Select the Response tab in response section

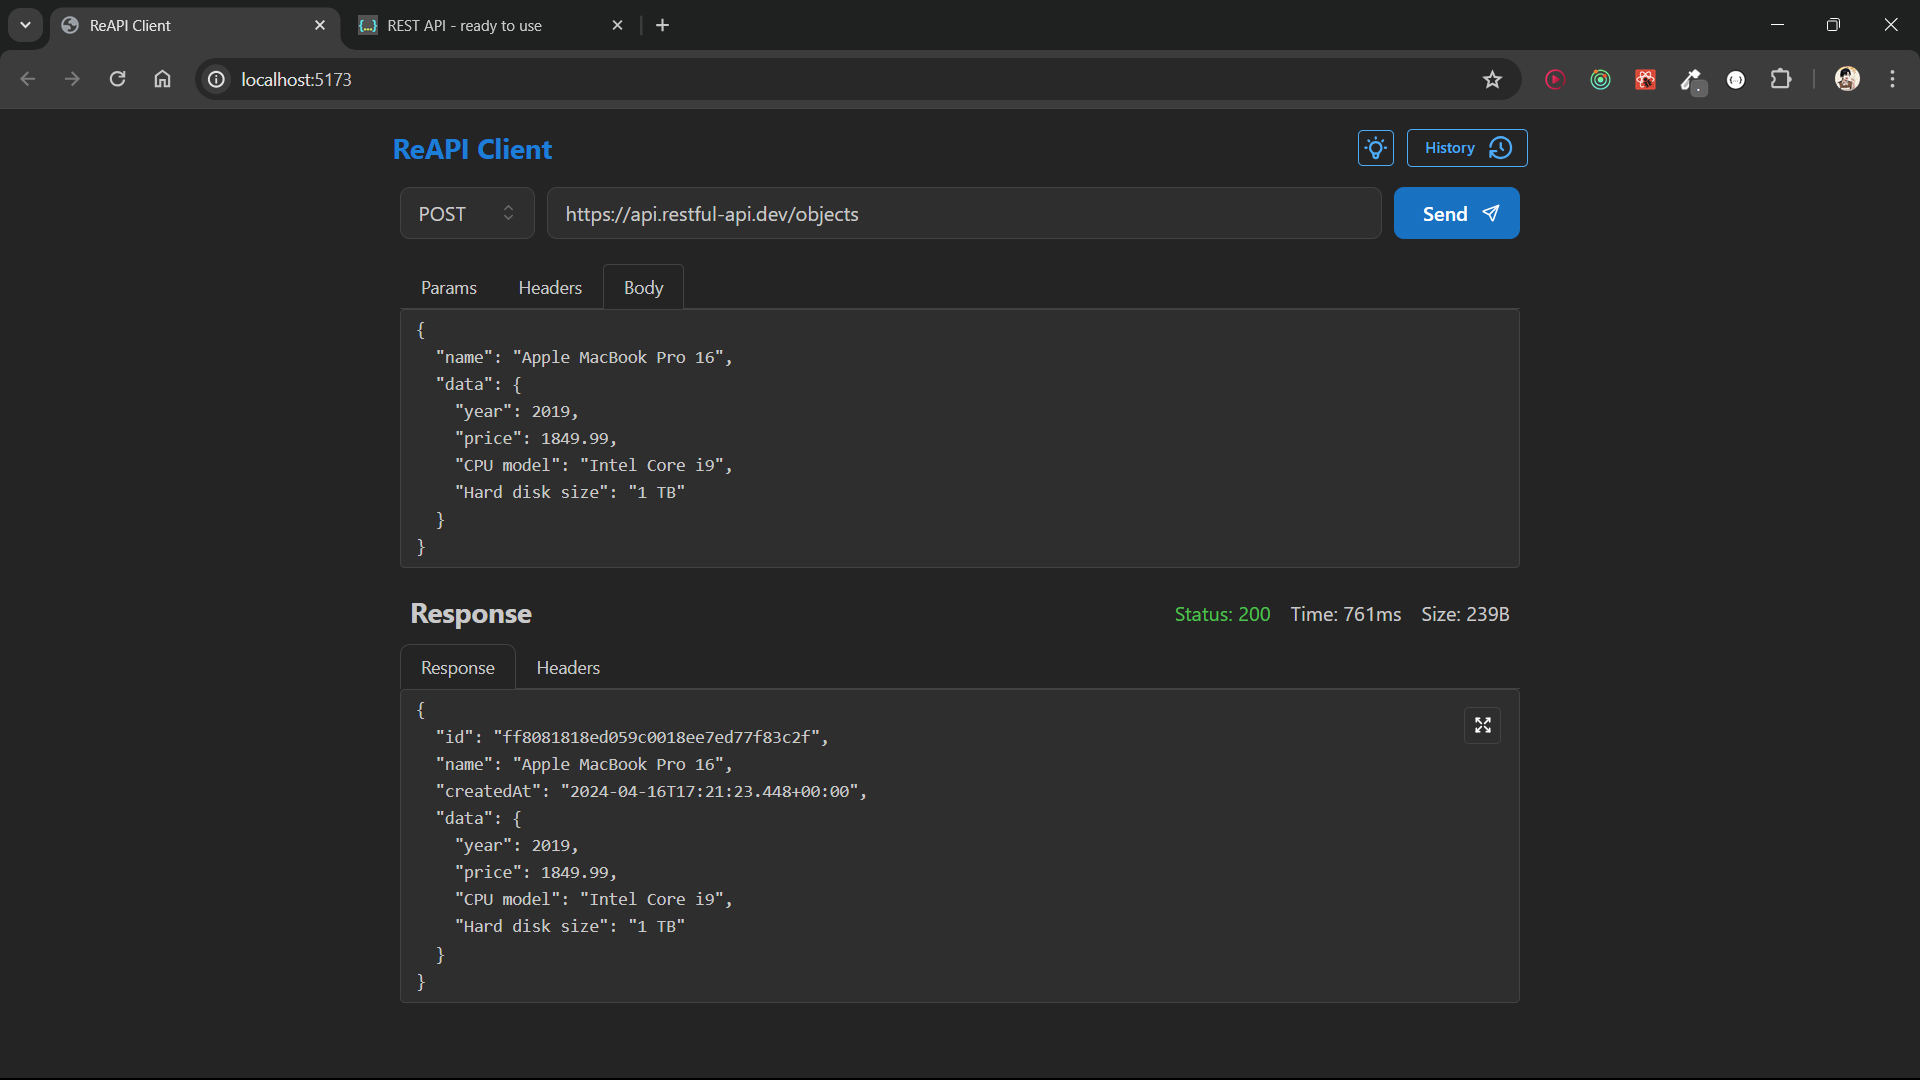coord(458,667)
